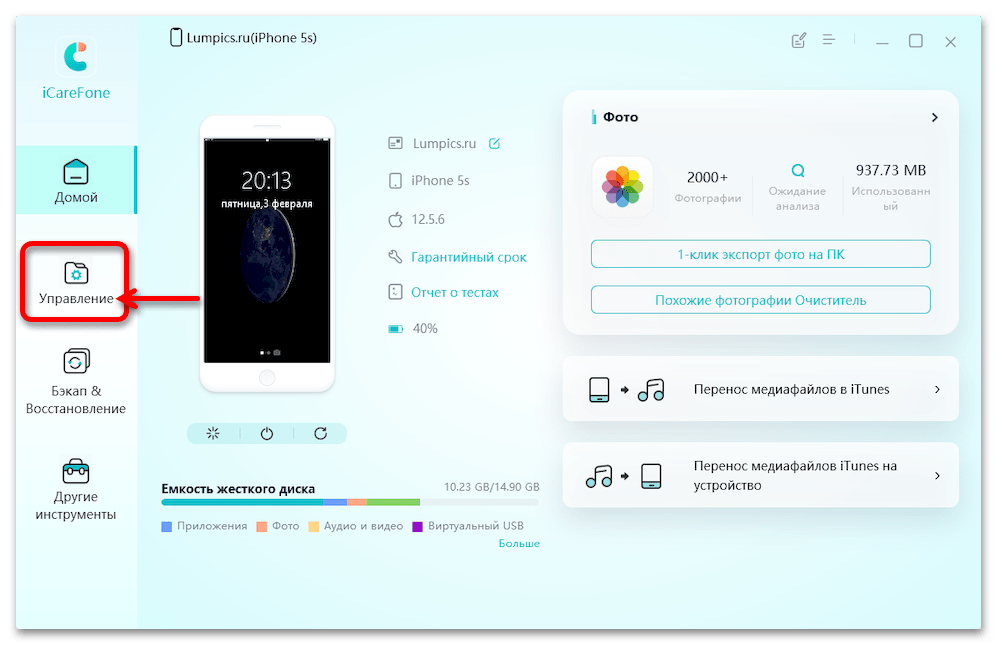Click the 40% battery value
The height and width of the screenshot is (645, 997).
pyautogui.click(x=425, y=329)
